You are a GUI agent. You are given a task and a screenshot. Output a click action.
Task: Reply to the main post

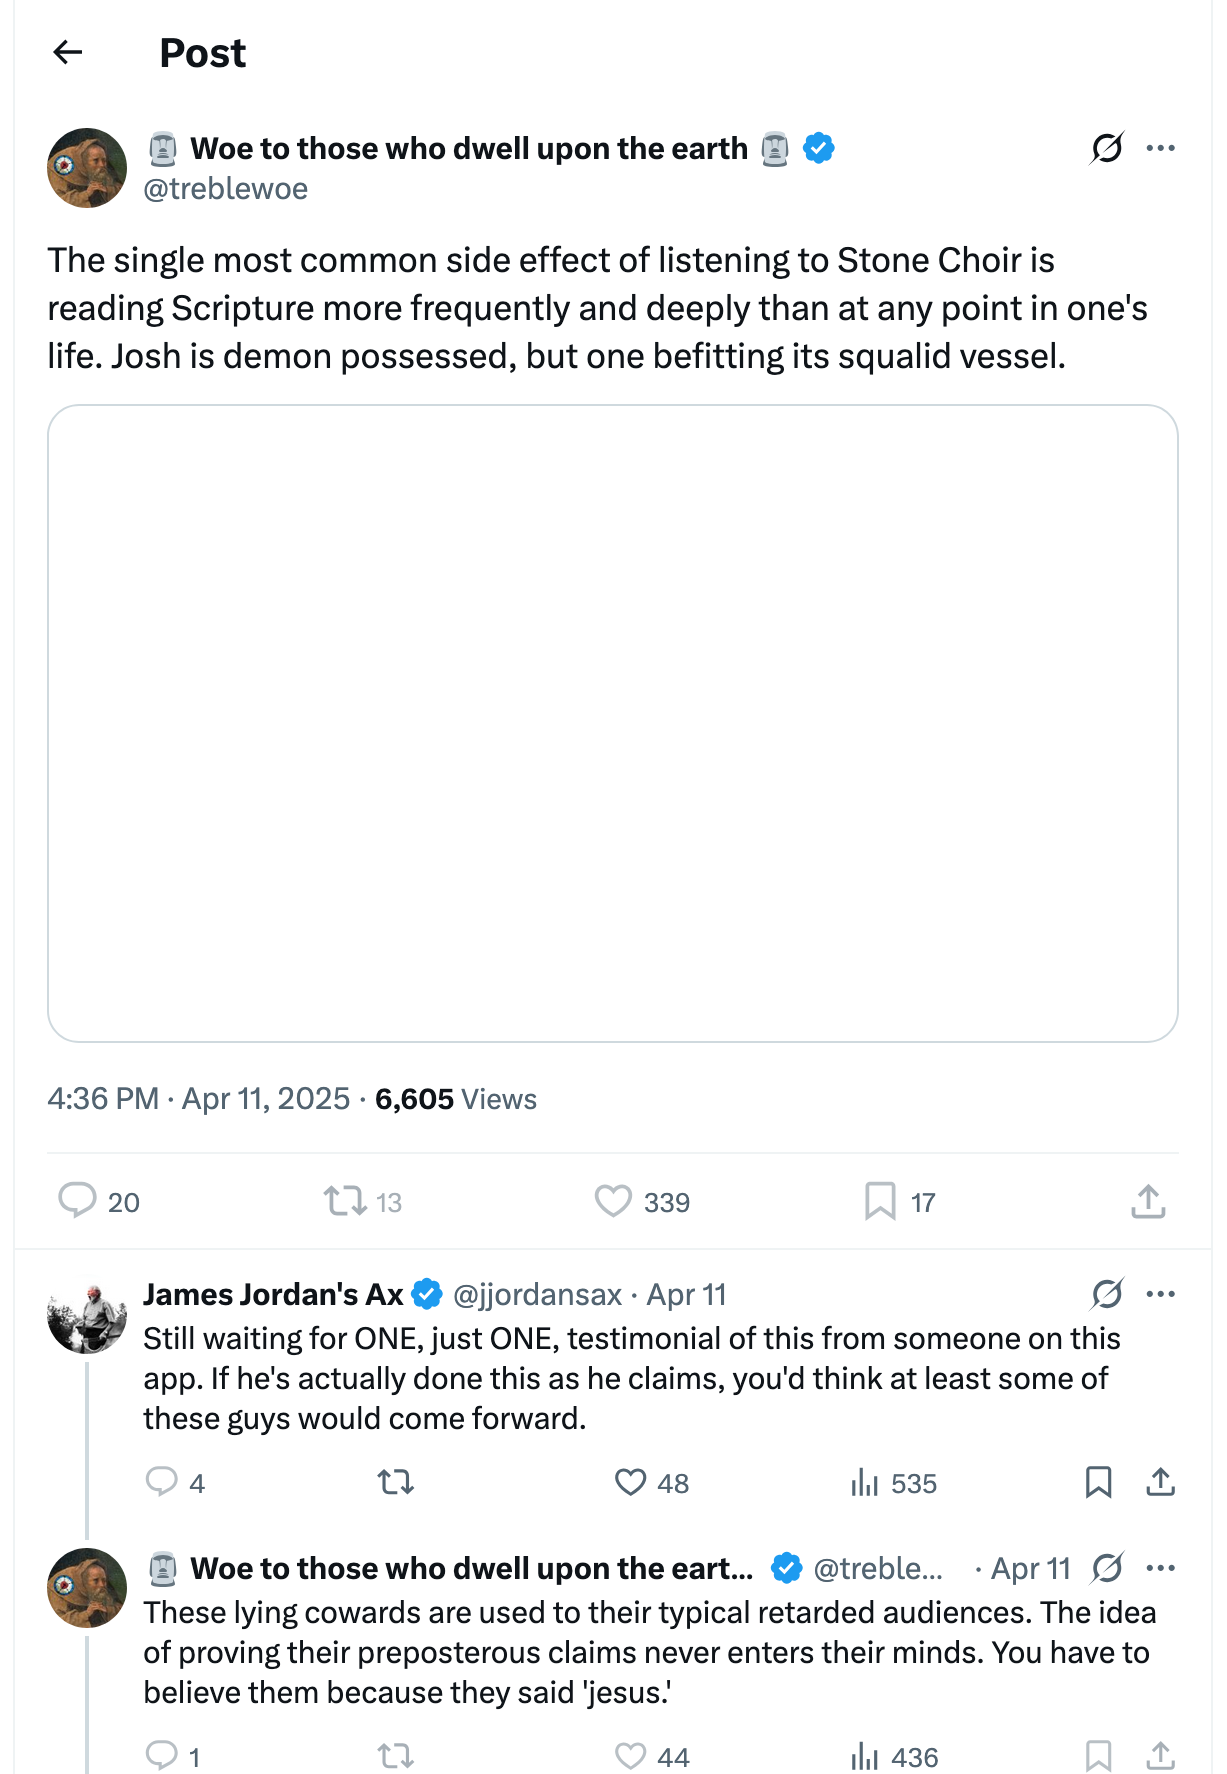click(77, 1200)
